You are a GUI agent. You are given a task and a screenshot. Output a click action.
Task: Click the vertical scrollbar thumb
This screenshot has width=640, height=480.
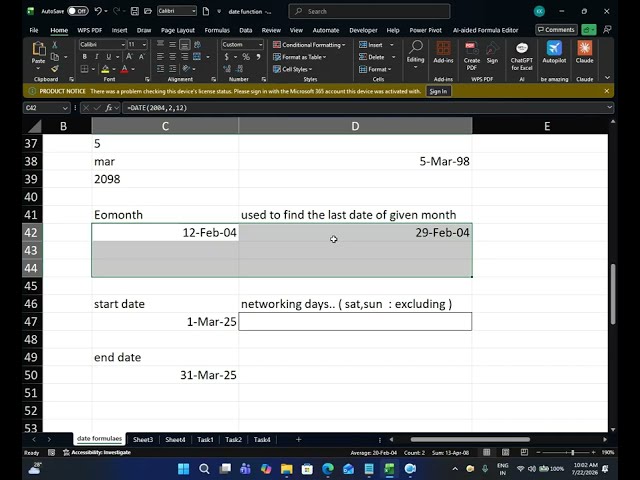tap(613, 294)
